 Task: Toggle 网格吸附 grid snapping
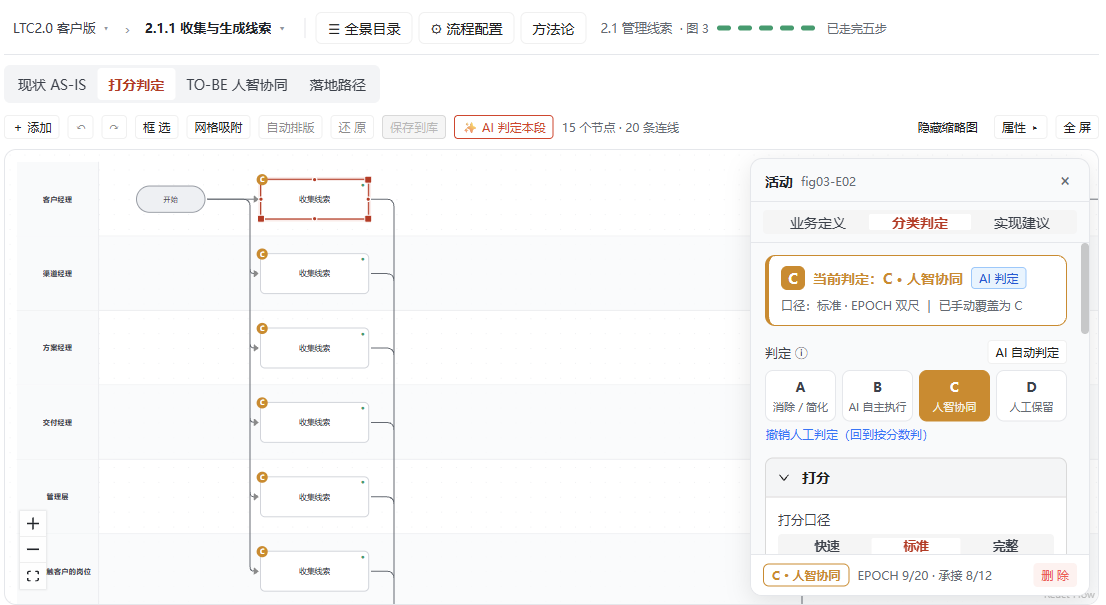coord(219,128)
